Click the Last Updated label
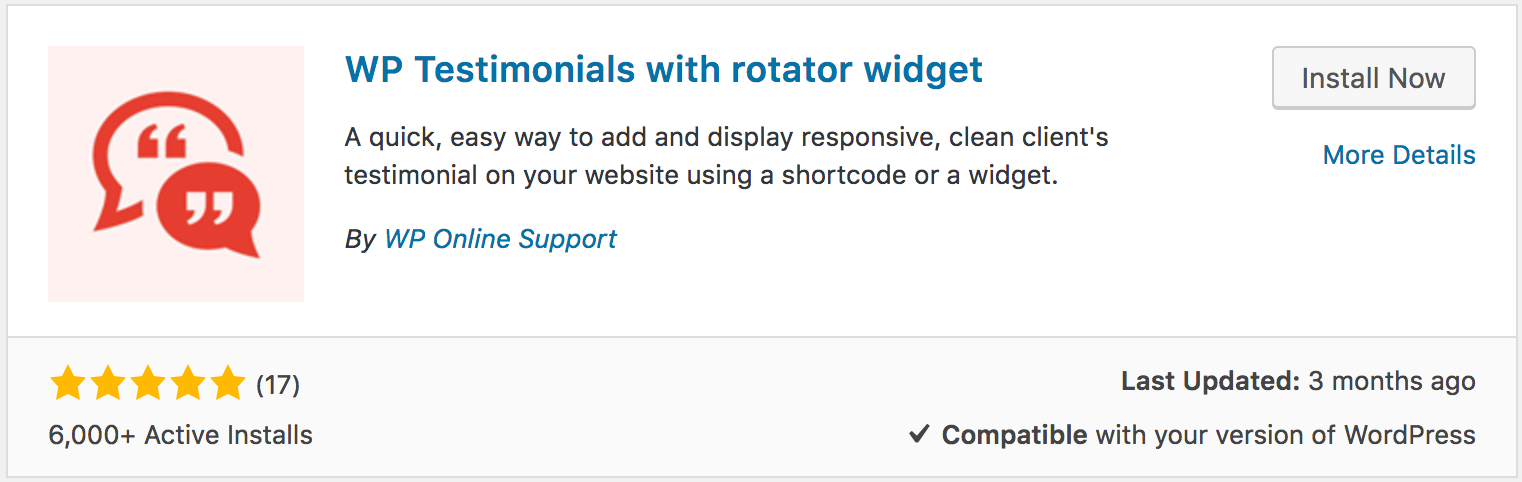The image size is (1522, 482). (x=1210, y=381)
